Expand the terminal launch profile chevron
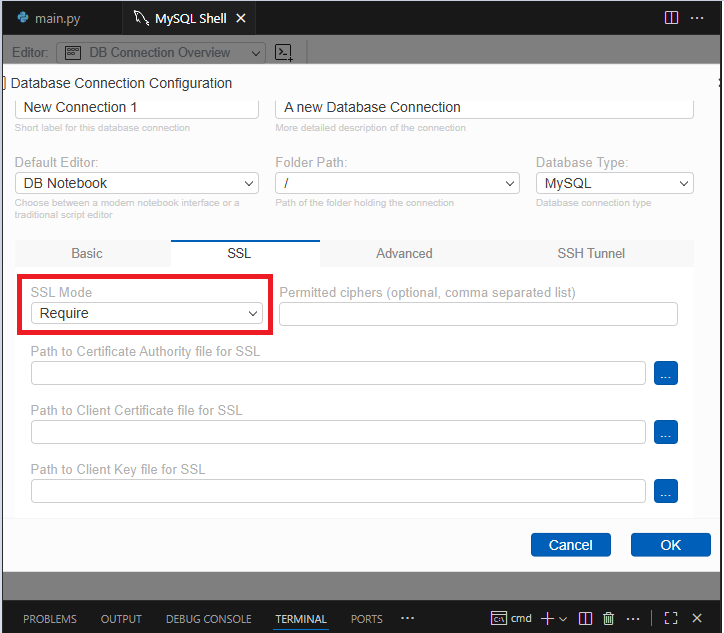Screen dimensions: 724x633 pos(563,619)
